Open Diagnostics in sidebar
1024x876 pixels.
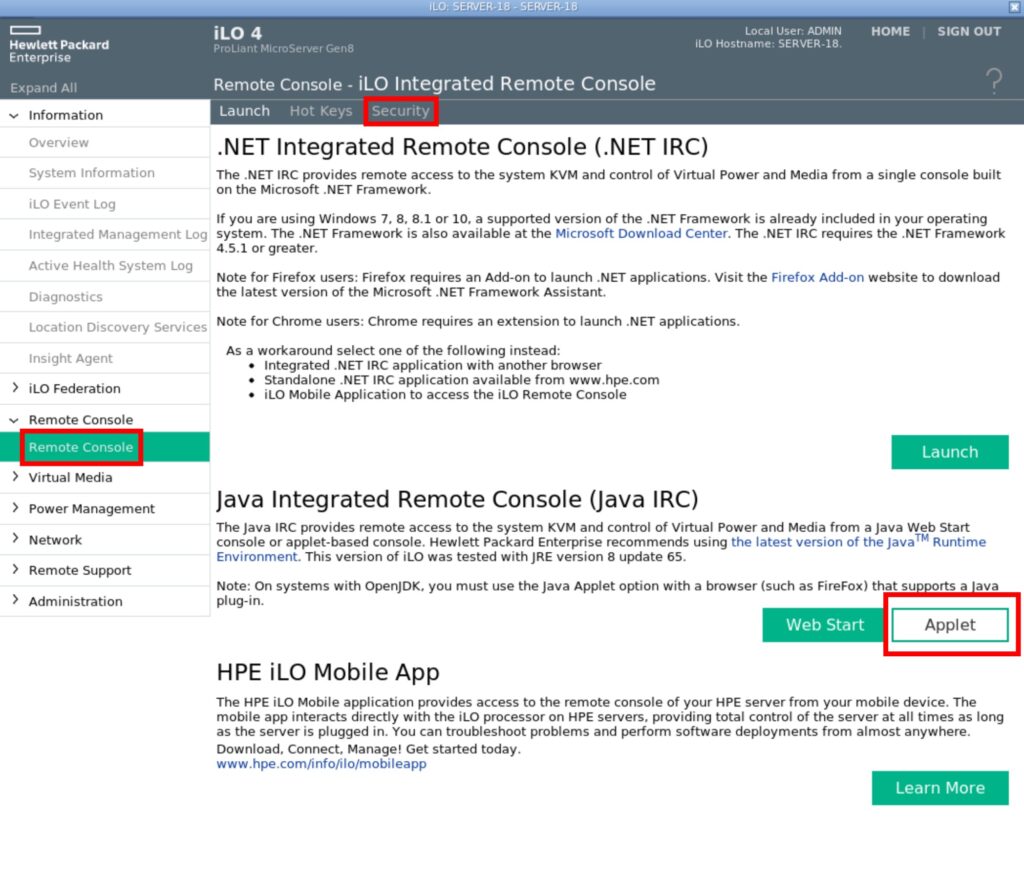pyautogui.click(x=65, y=297)
